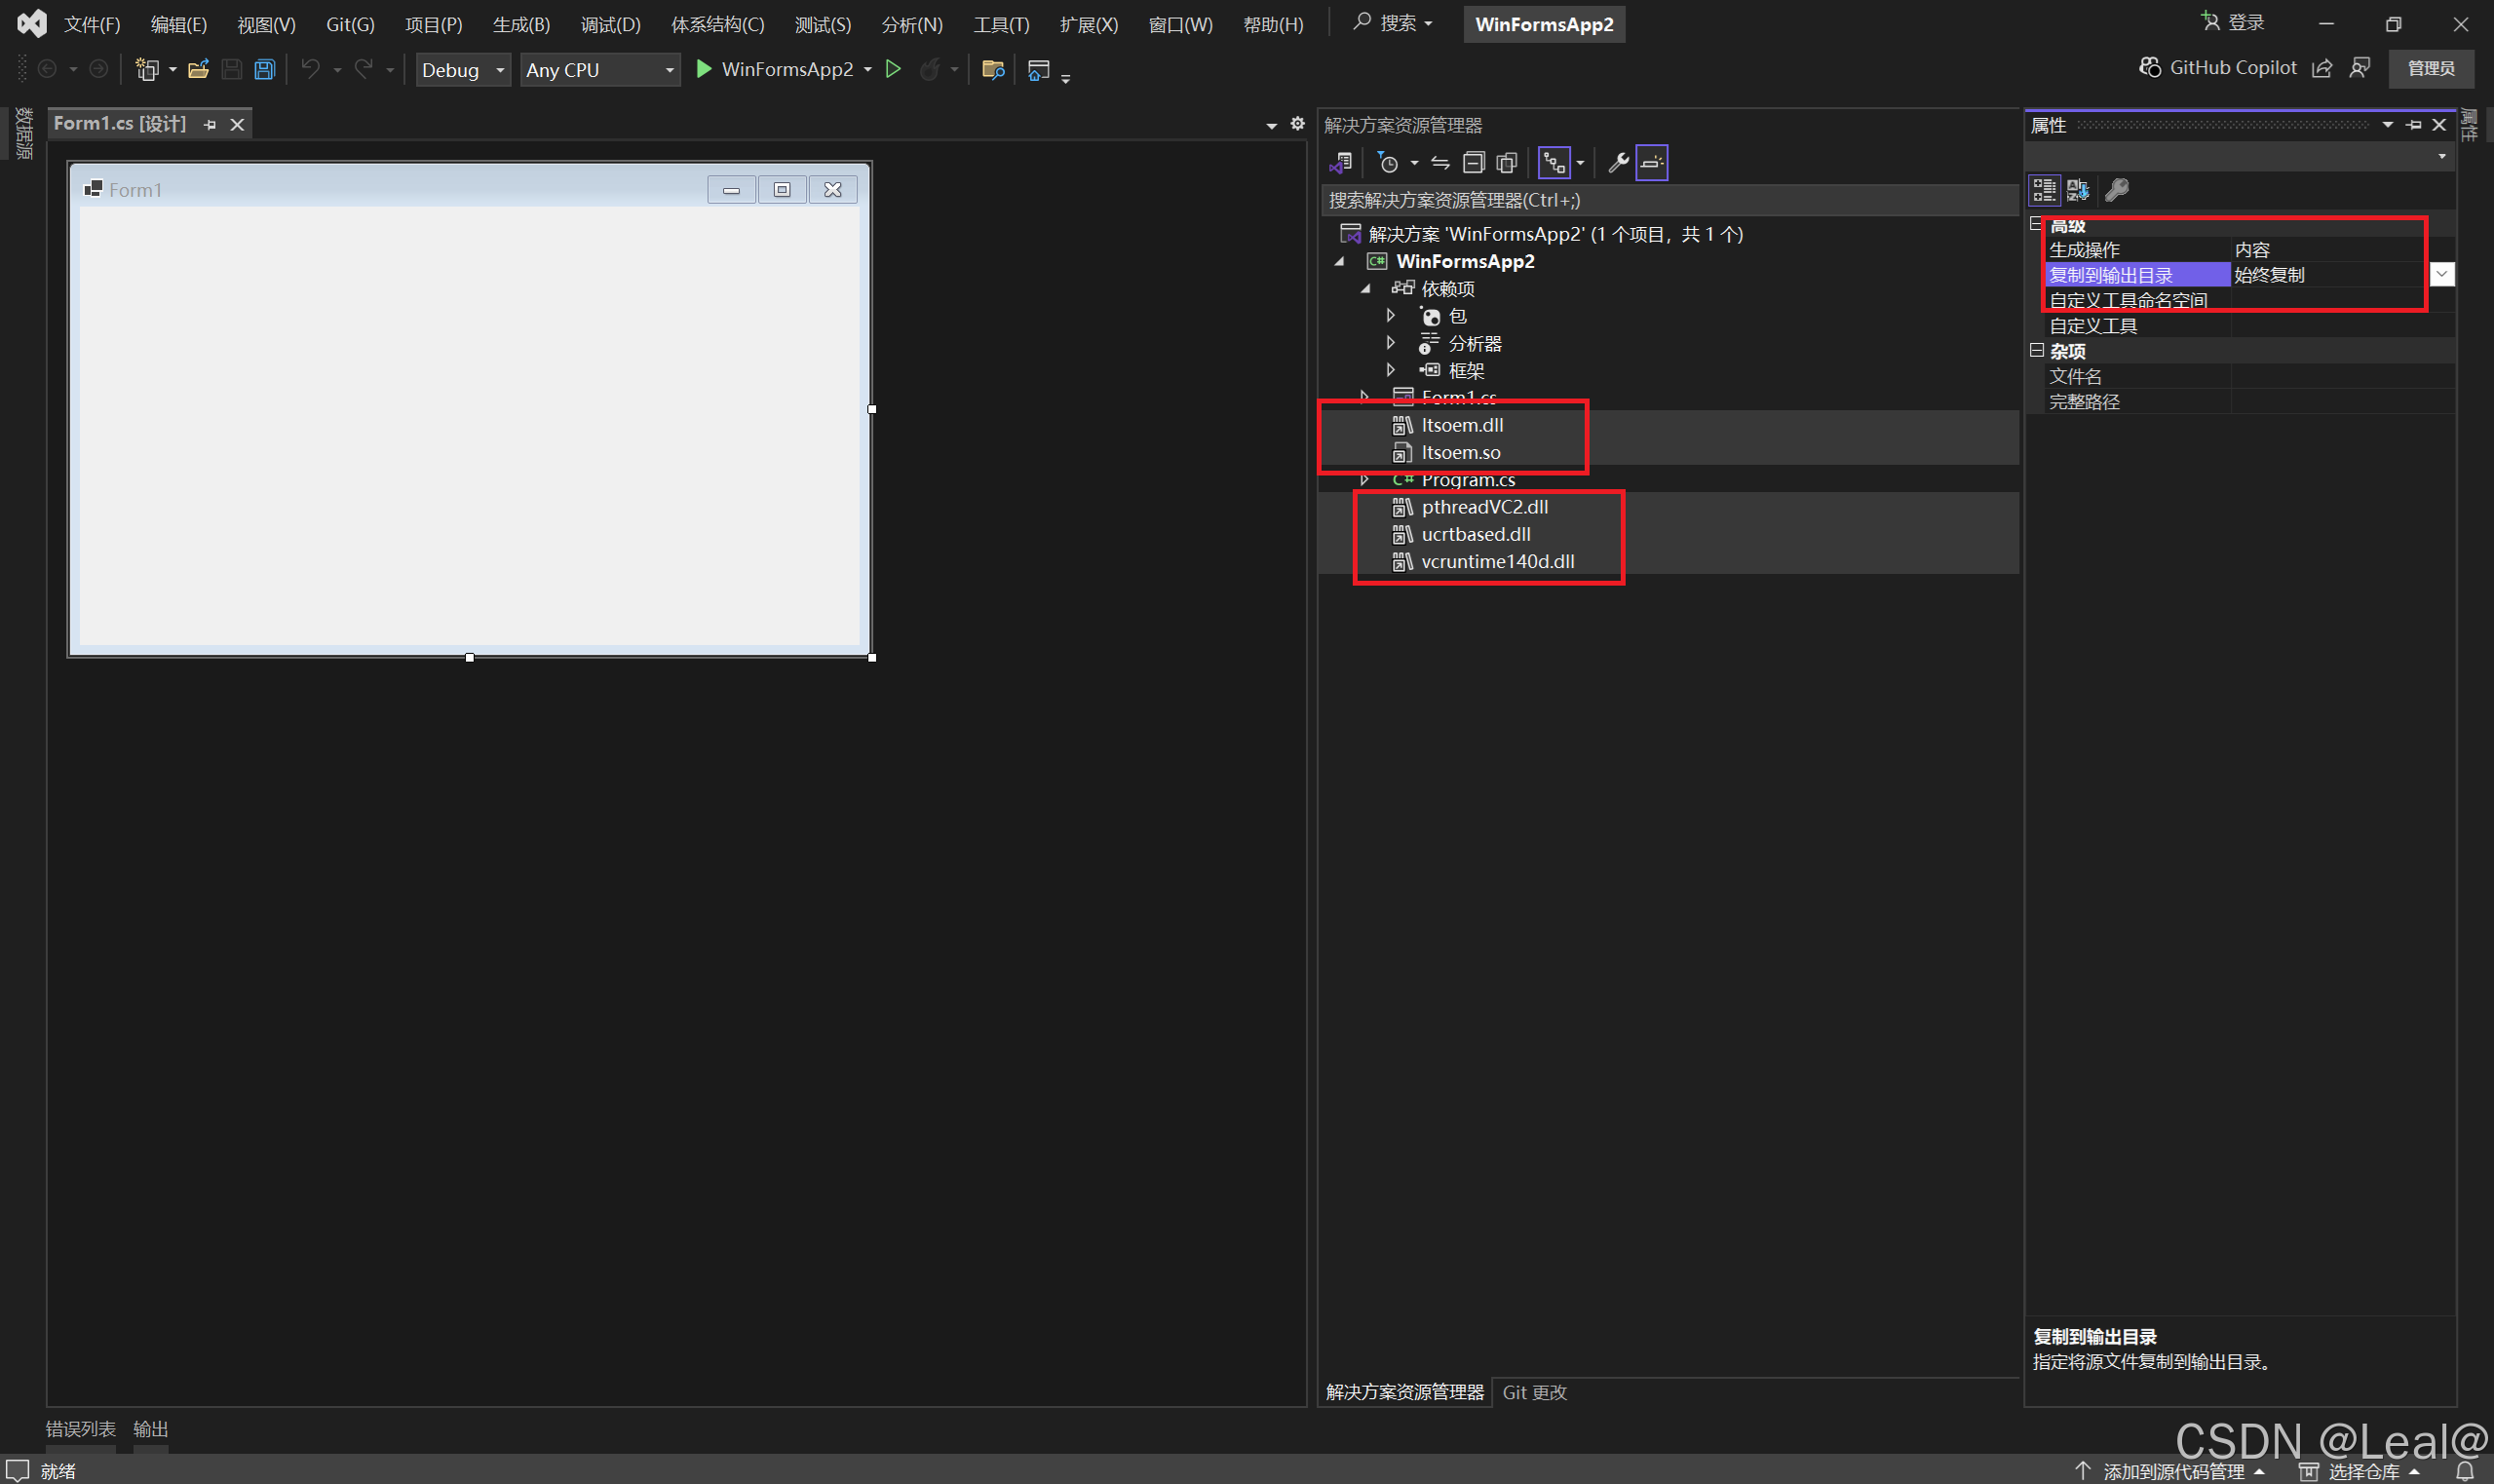Image resolution: width=2494 pixels, height=1484 pixels.
Task: Click the notification bell in status bar
Action: (x=2465, y=1471)
